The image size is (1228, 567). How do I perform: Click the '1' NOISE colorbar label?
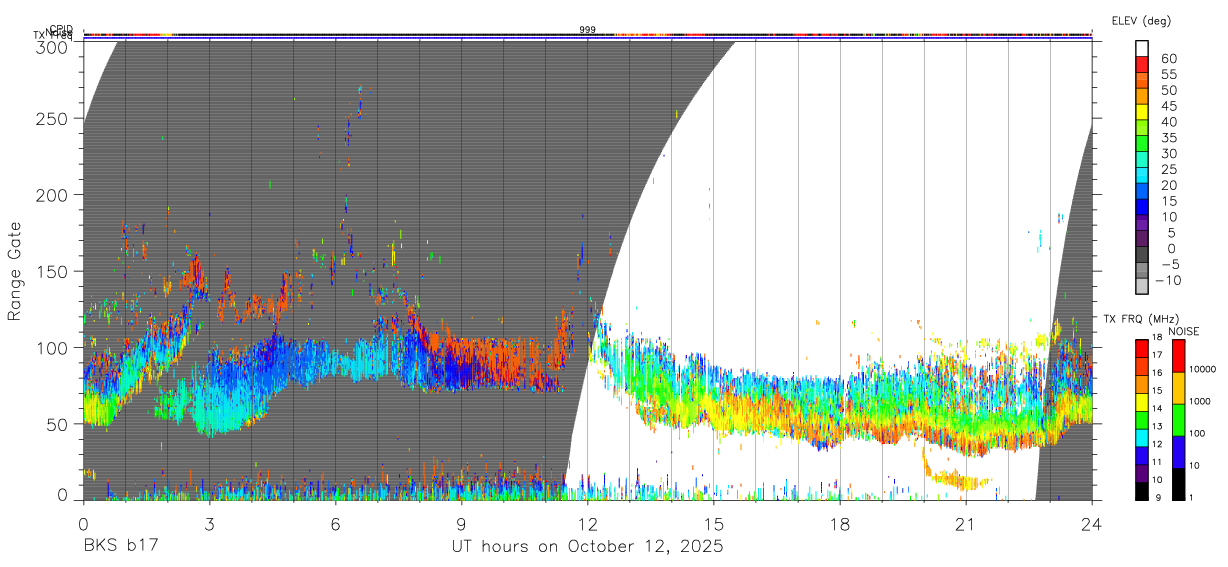pyautogui.click(x=1191, y=497)
